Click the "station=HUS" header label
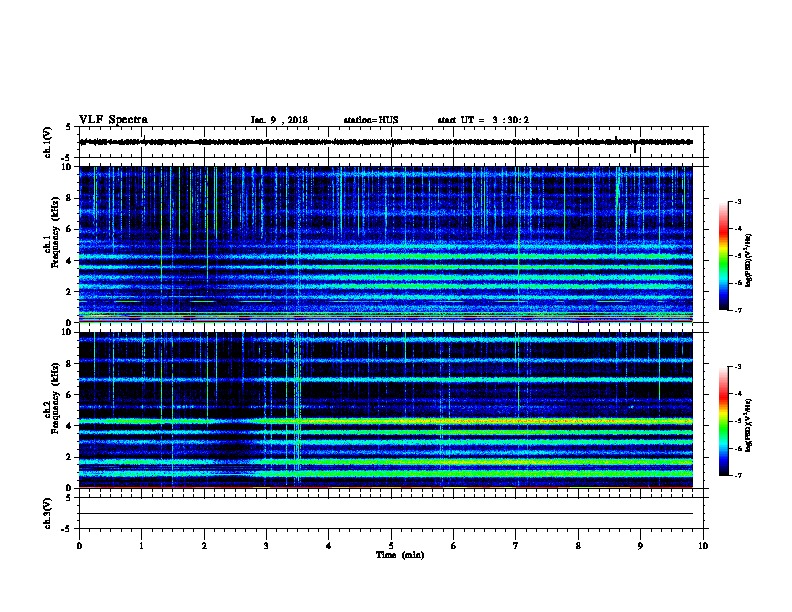This screenshot has height=612, width=792. click(371, 120)
